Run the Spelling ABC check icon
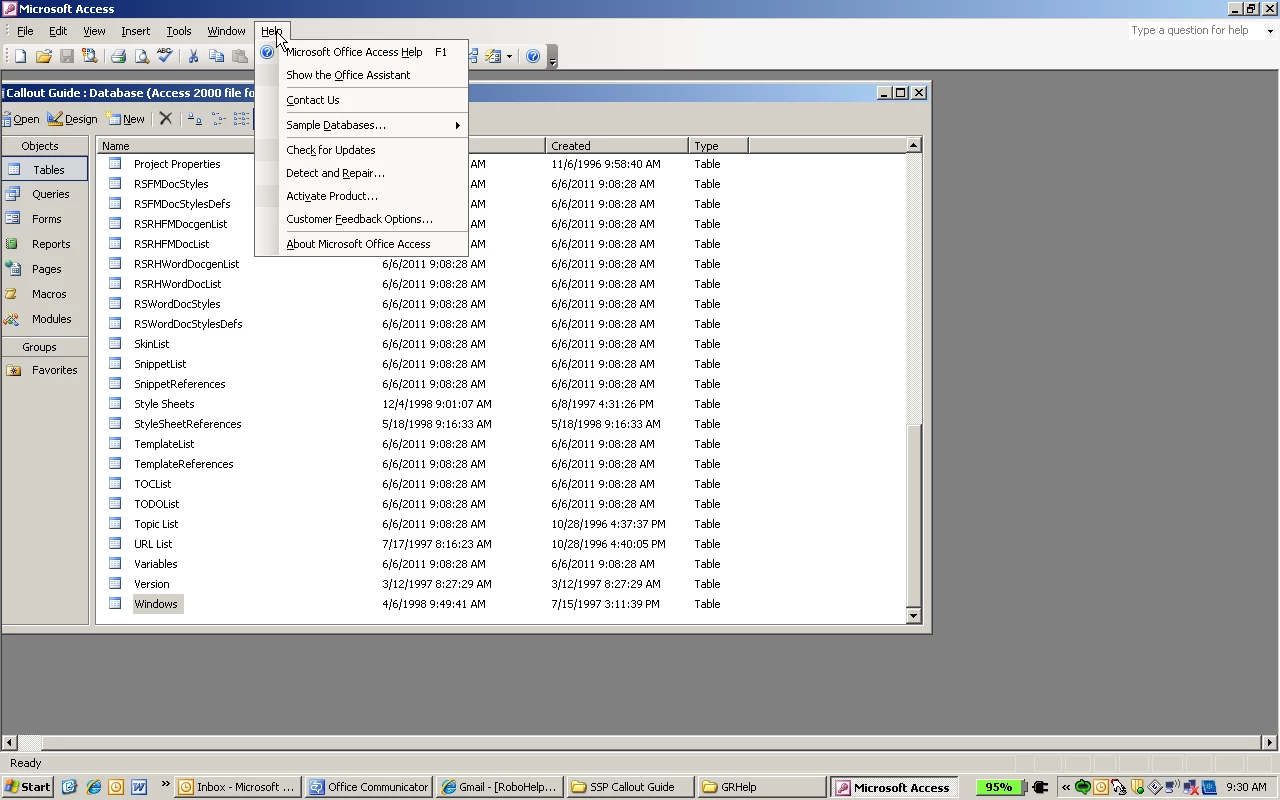The height and width of the screenshot is (800, 1280). [165, 57]
